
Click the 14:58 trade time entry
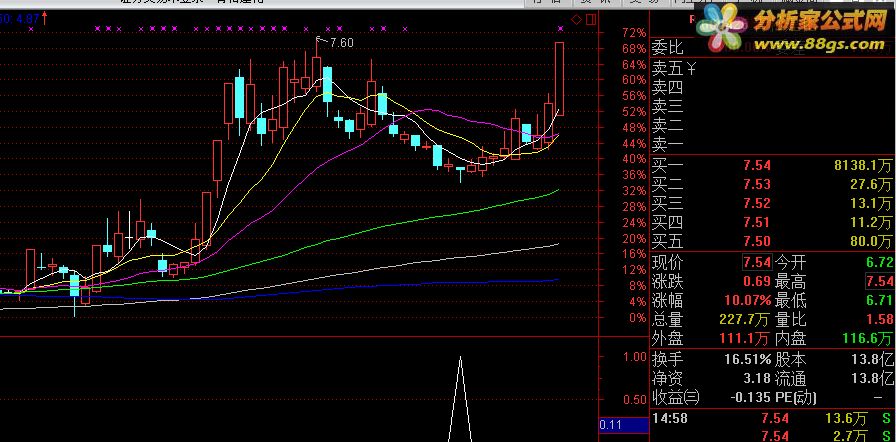[670, 419]
